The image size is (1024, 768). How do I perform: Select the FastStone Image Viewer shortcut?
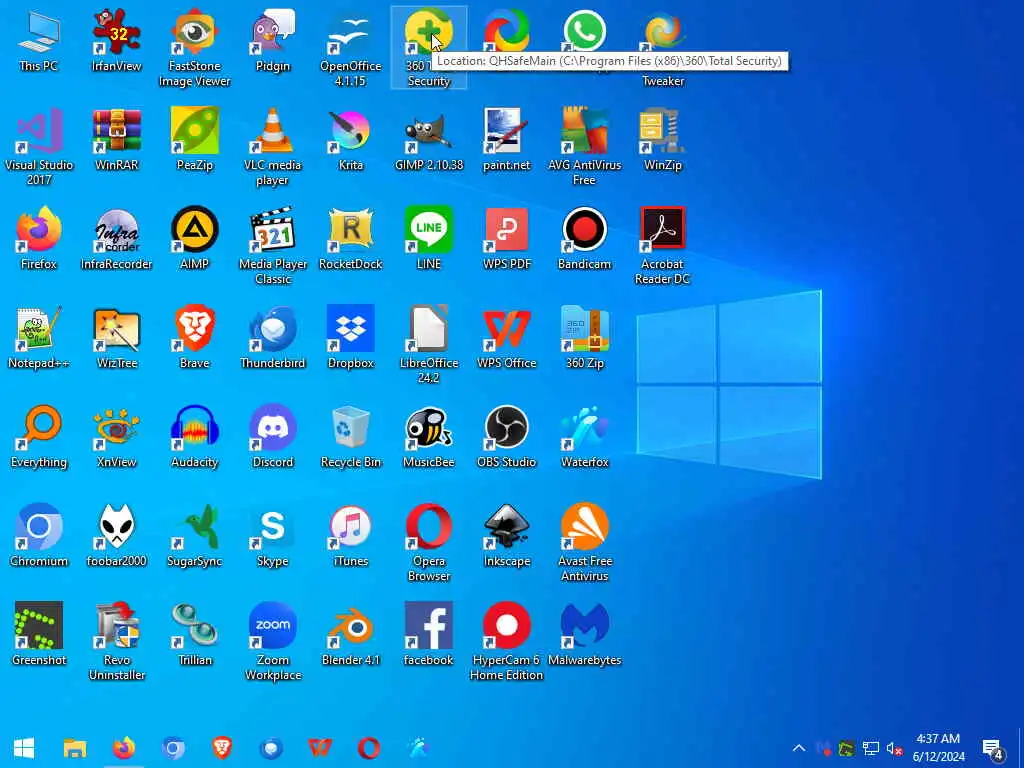195,48
